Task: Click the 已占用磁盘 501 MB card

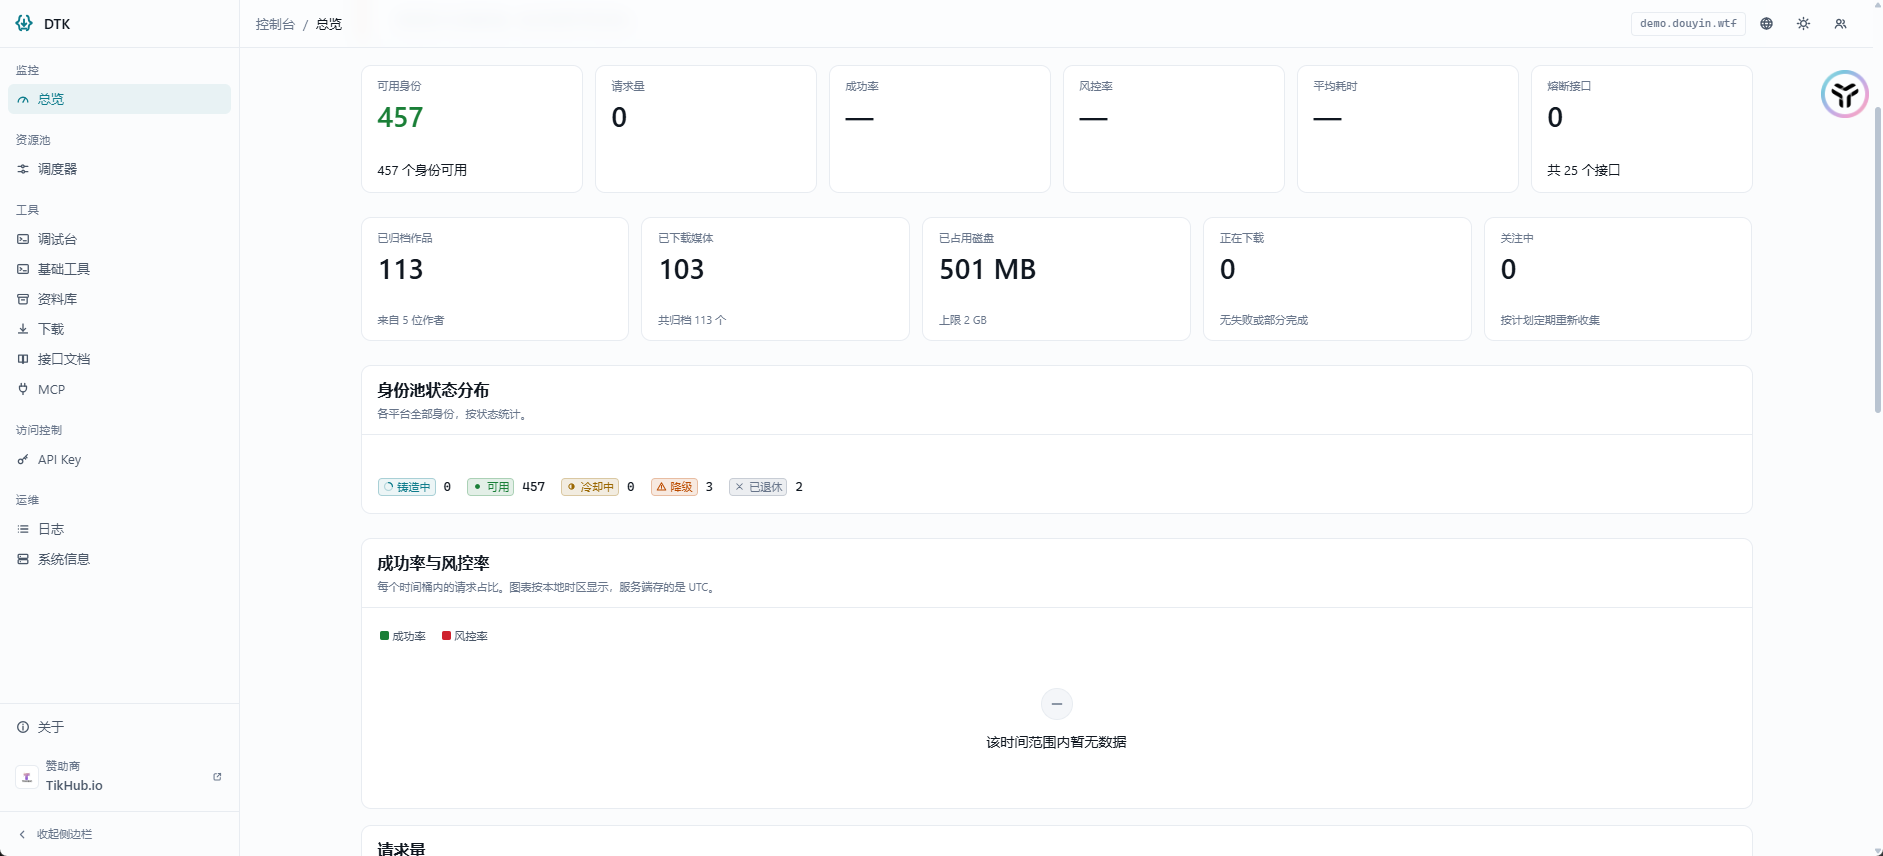Action: point(1056,279)
